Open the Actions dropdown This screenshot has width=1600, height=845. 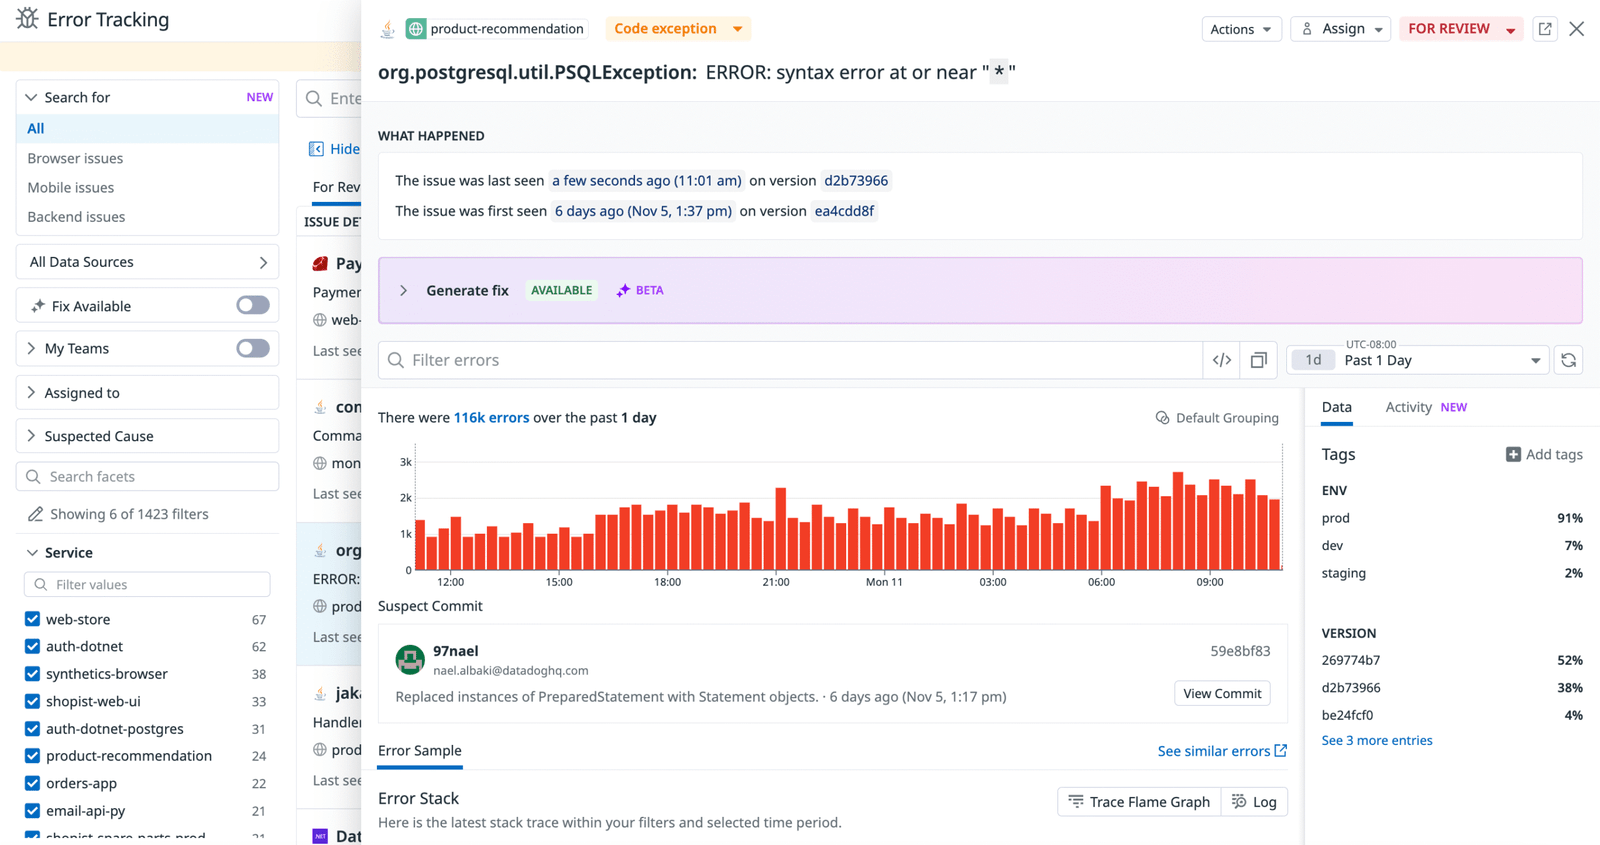(1240, 29)
